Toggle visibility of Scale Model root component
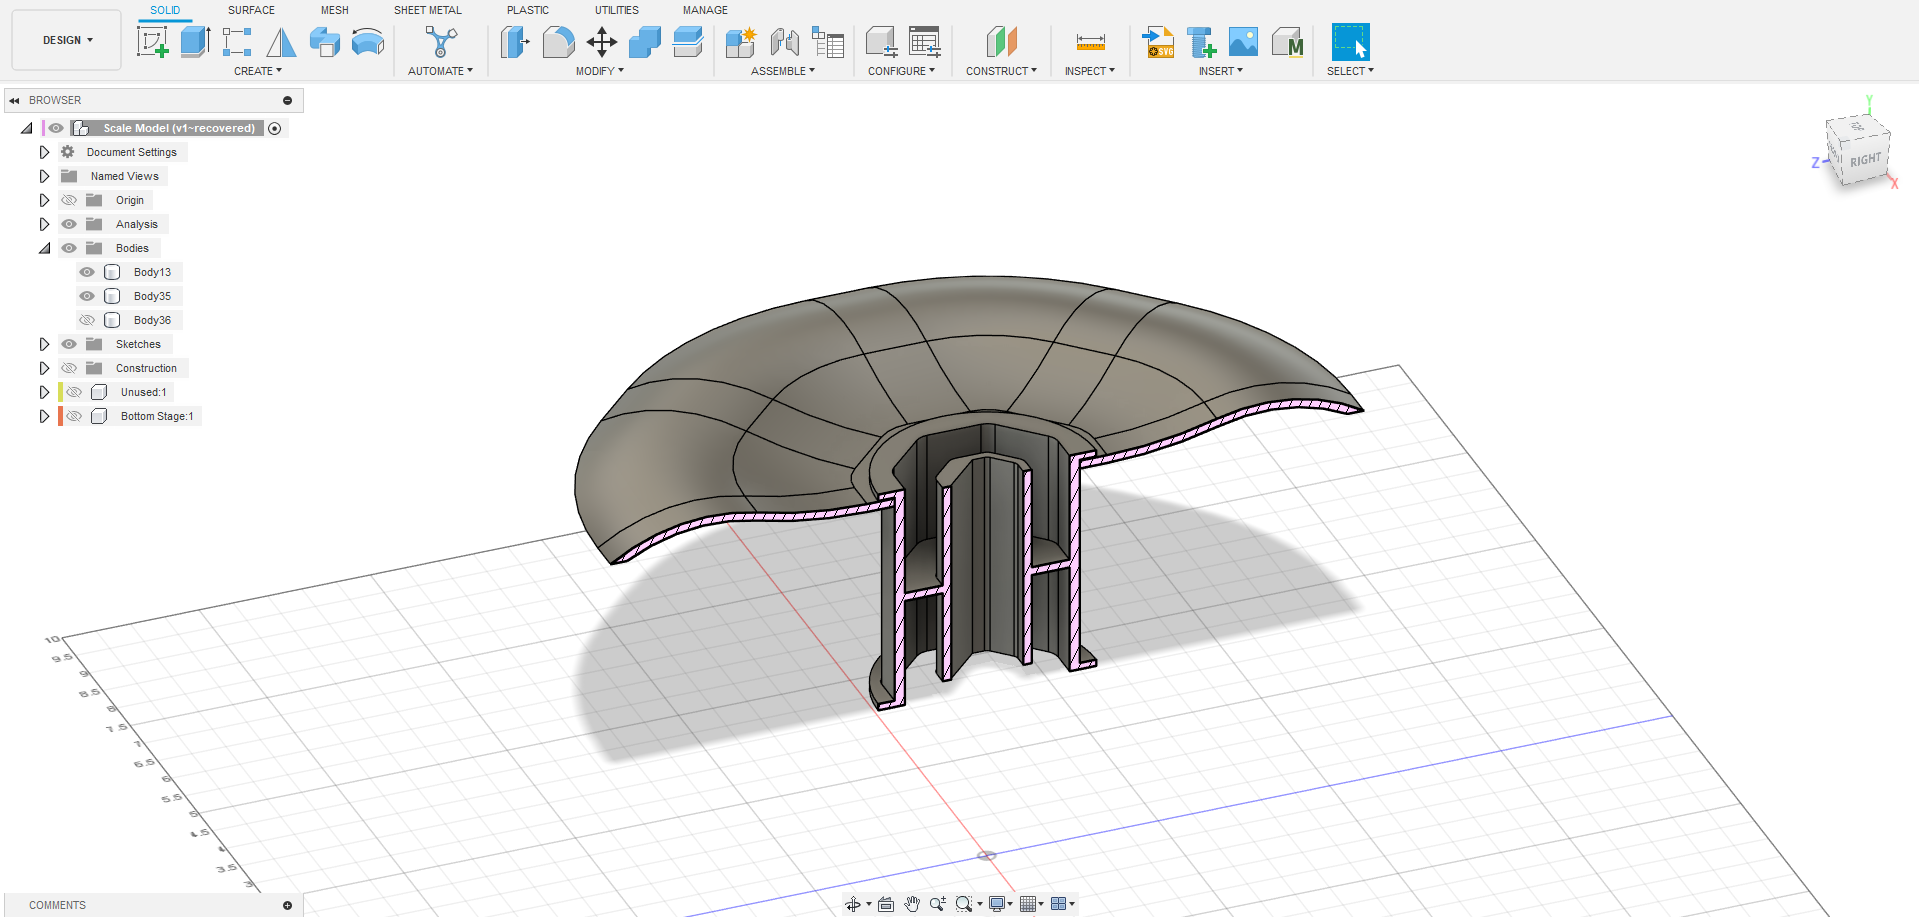The width and height of the screenshot is (1919, 917). pos(56,128)
